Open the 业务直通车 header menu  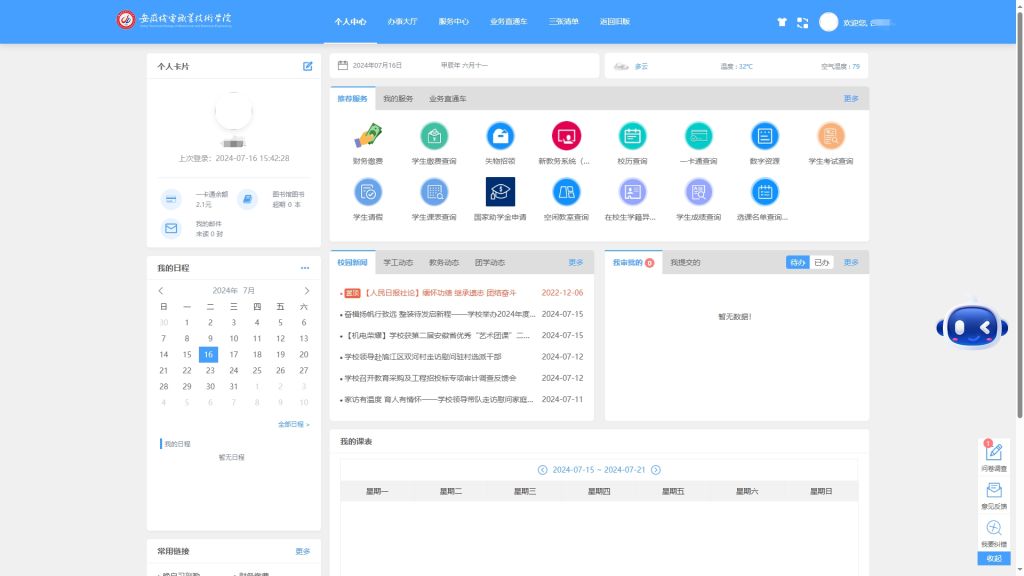coord(508,22)
